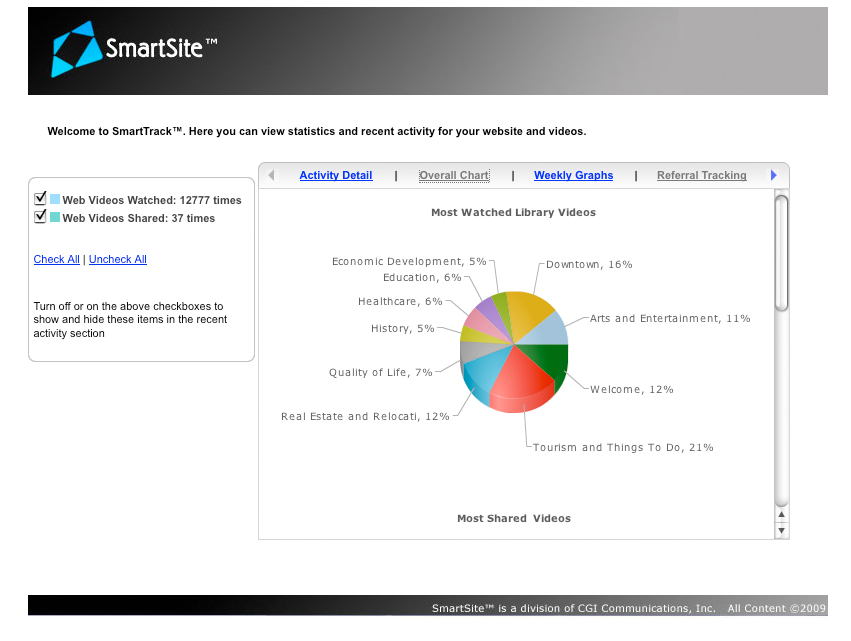Click 'Web Videos Shared: 37 times' text

tap(138, 218)
